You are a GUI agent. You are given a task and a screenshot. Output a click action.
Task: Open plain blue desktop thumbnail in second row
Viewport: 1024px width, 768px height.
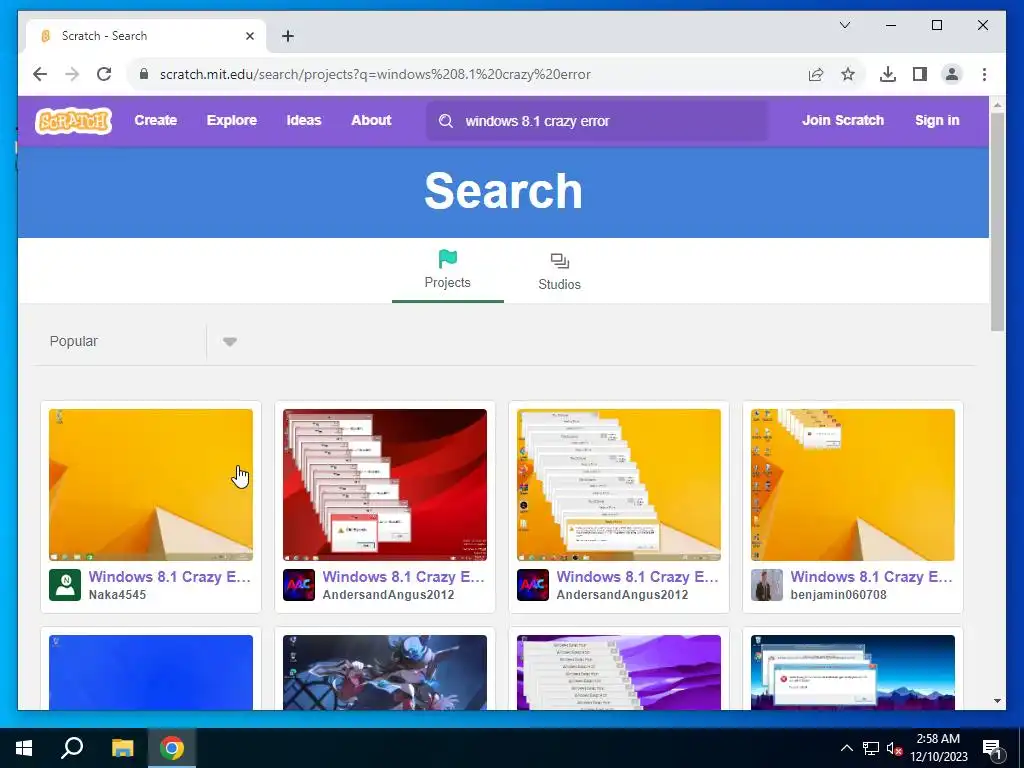click(x=151, y=673)
